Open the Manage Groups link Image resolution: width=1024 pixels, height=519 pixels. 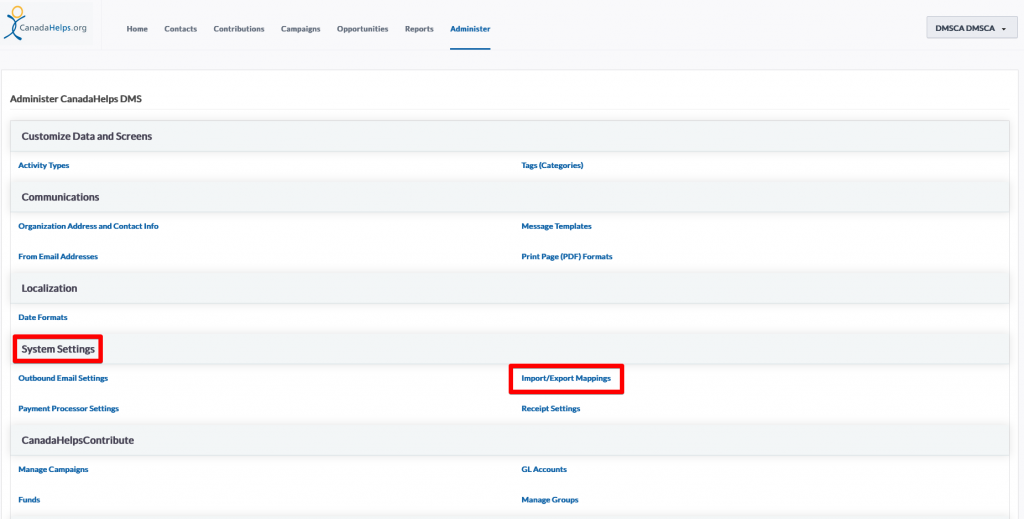(550, 499)
